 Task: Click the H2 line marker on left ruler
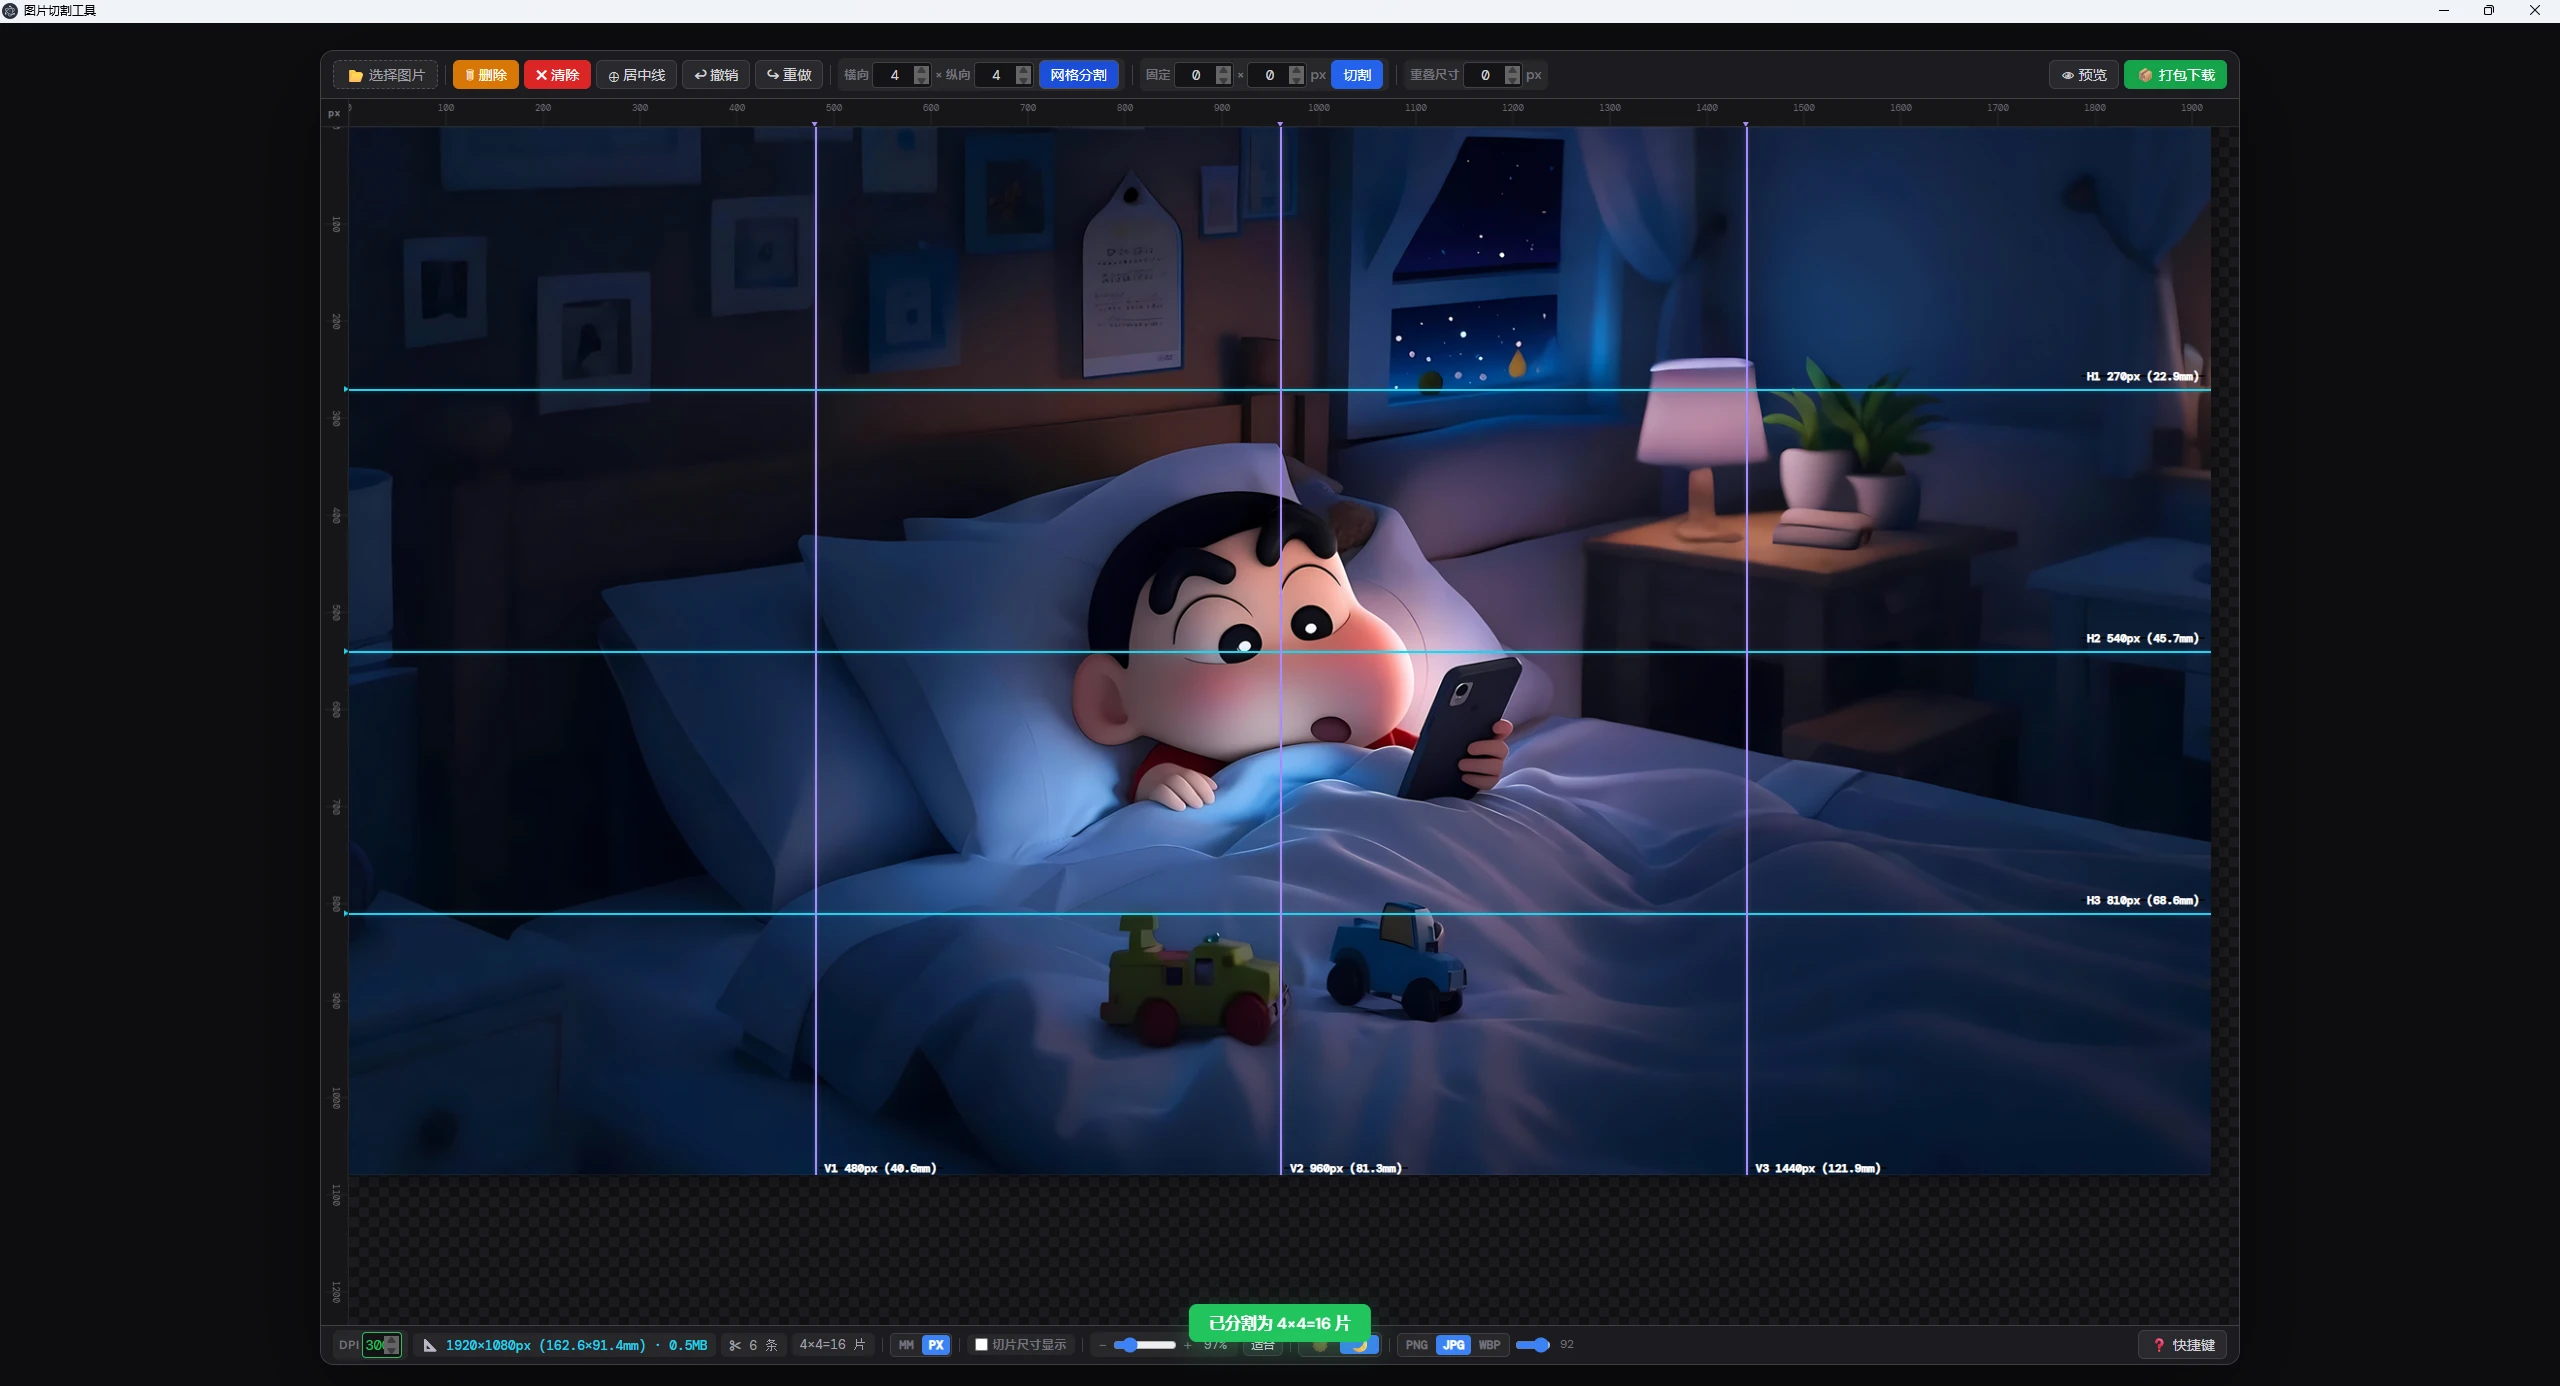point(346,651)
